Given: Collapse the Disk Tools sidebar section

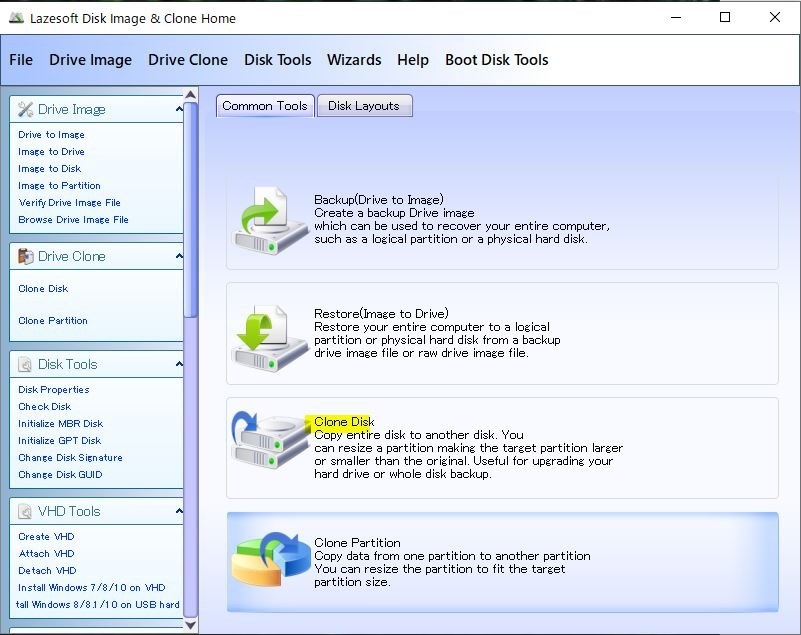Looking at the screenshot, I should pos(179,364).
